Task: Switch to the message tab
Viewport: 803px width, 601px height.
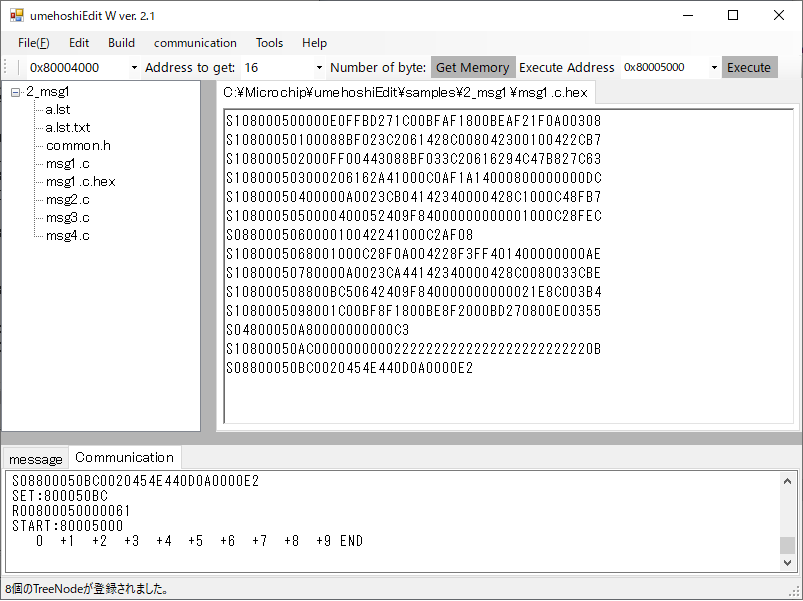Action: (36, 459)
